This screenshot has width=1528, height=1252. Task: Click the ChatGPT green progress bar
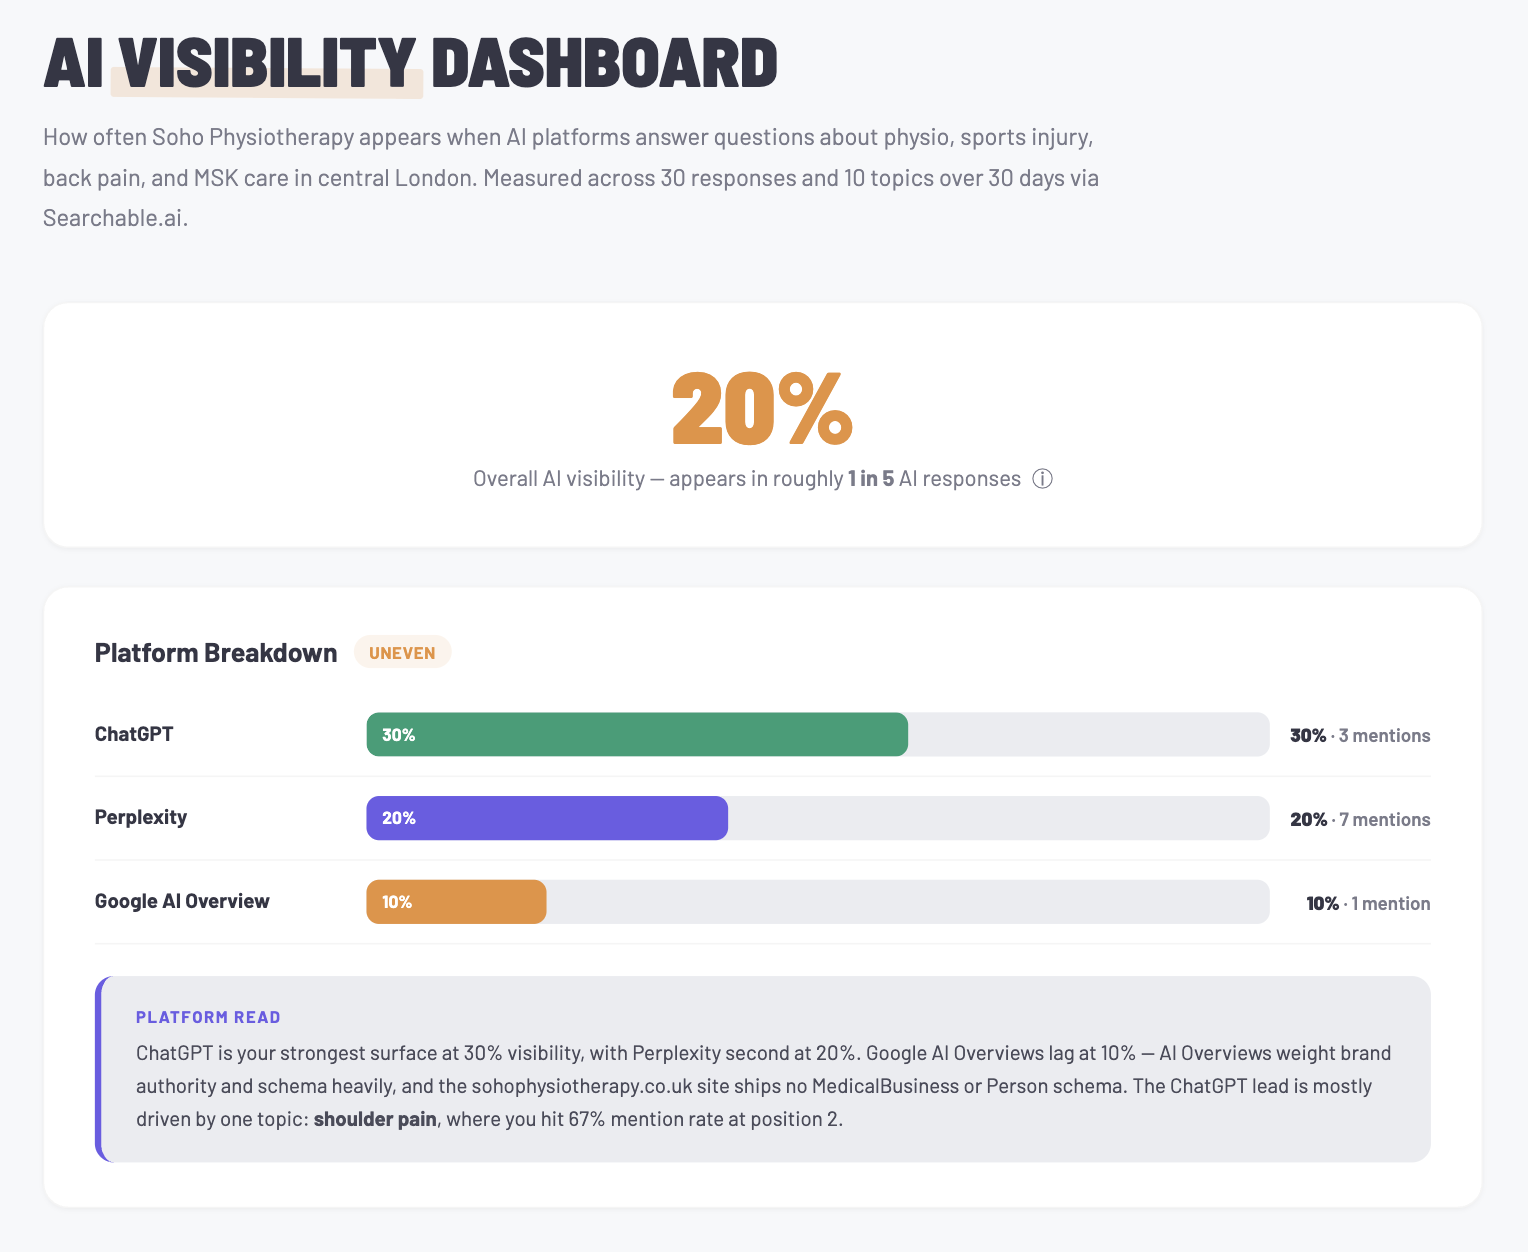pos(637,734)
